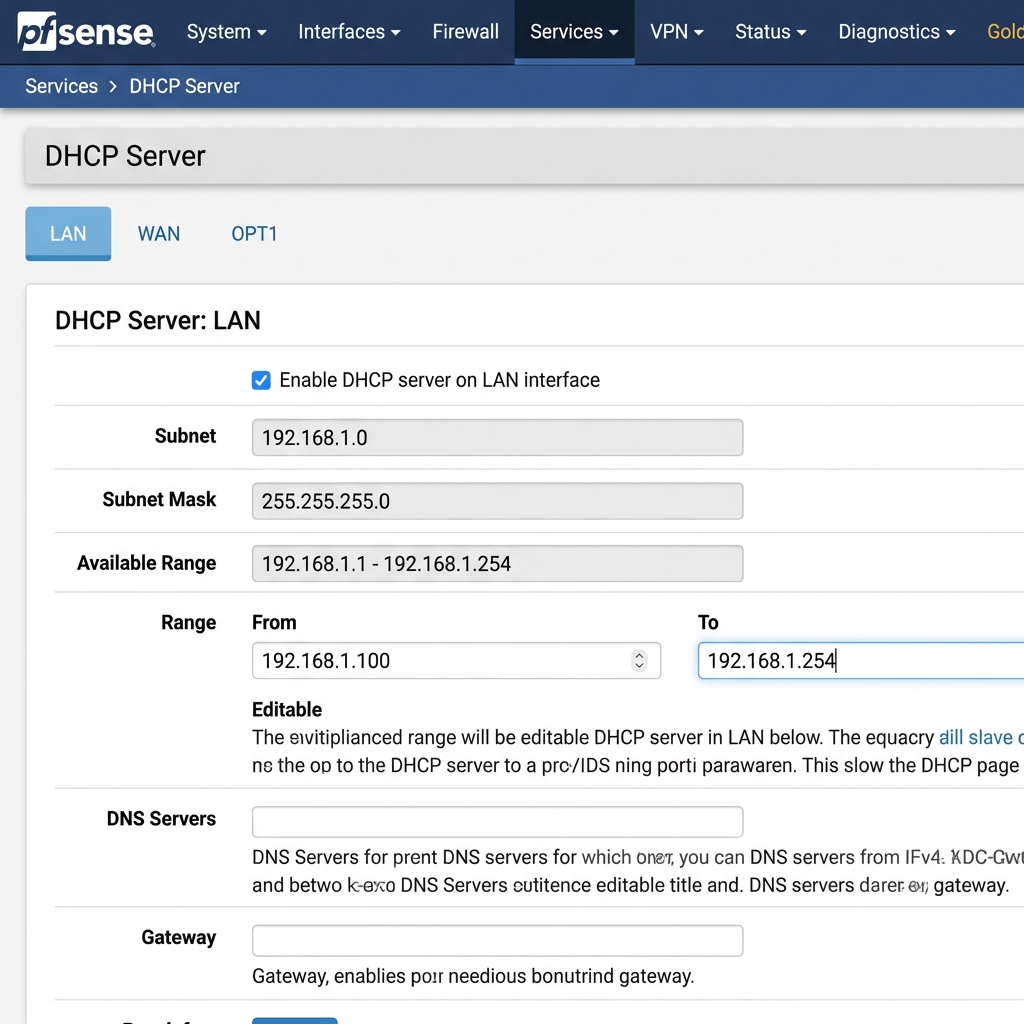Click the Range To address field
This screenshot has height=1024, width=1024.
pyautogui.click(x=860, y=661)
